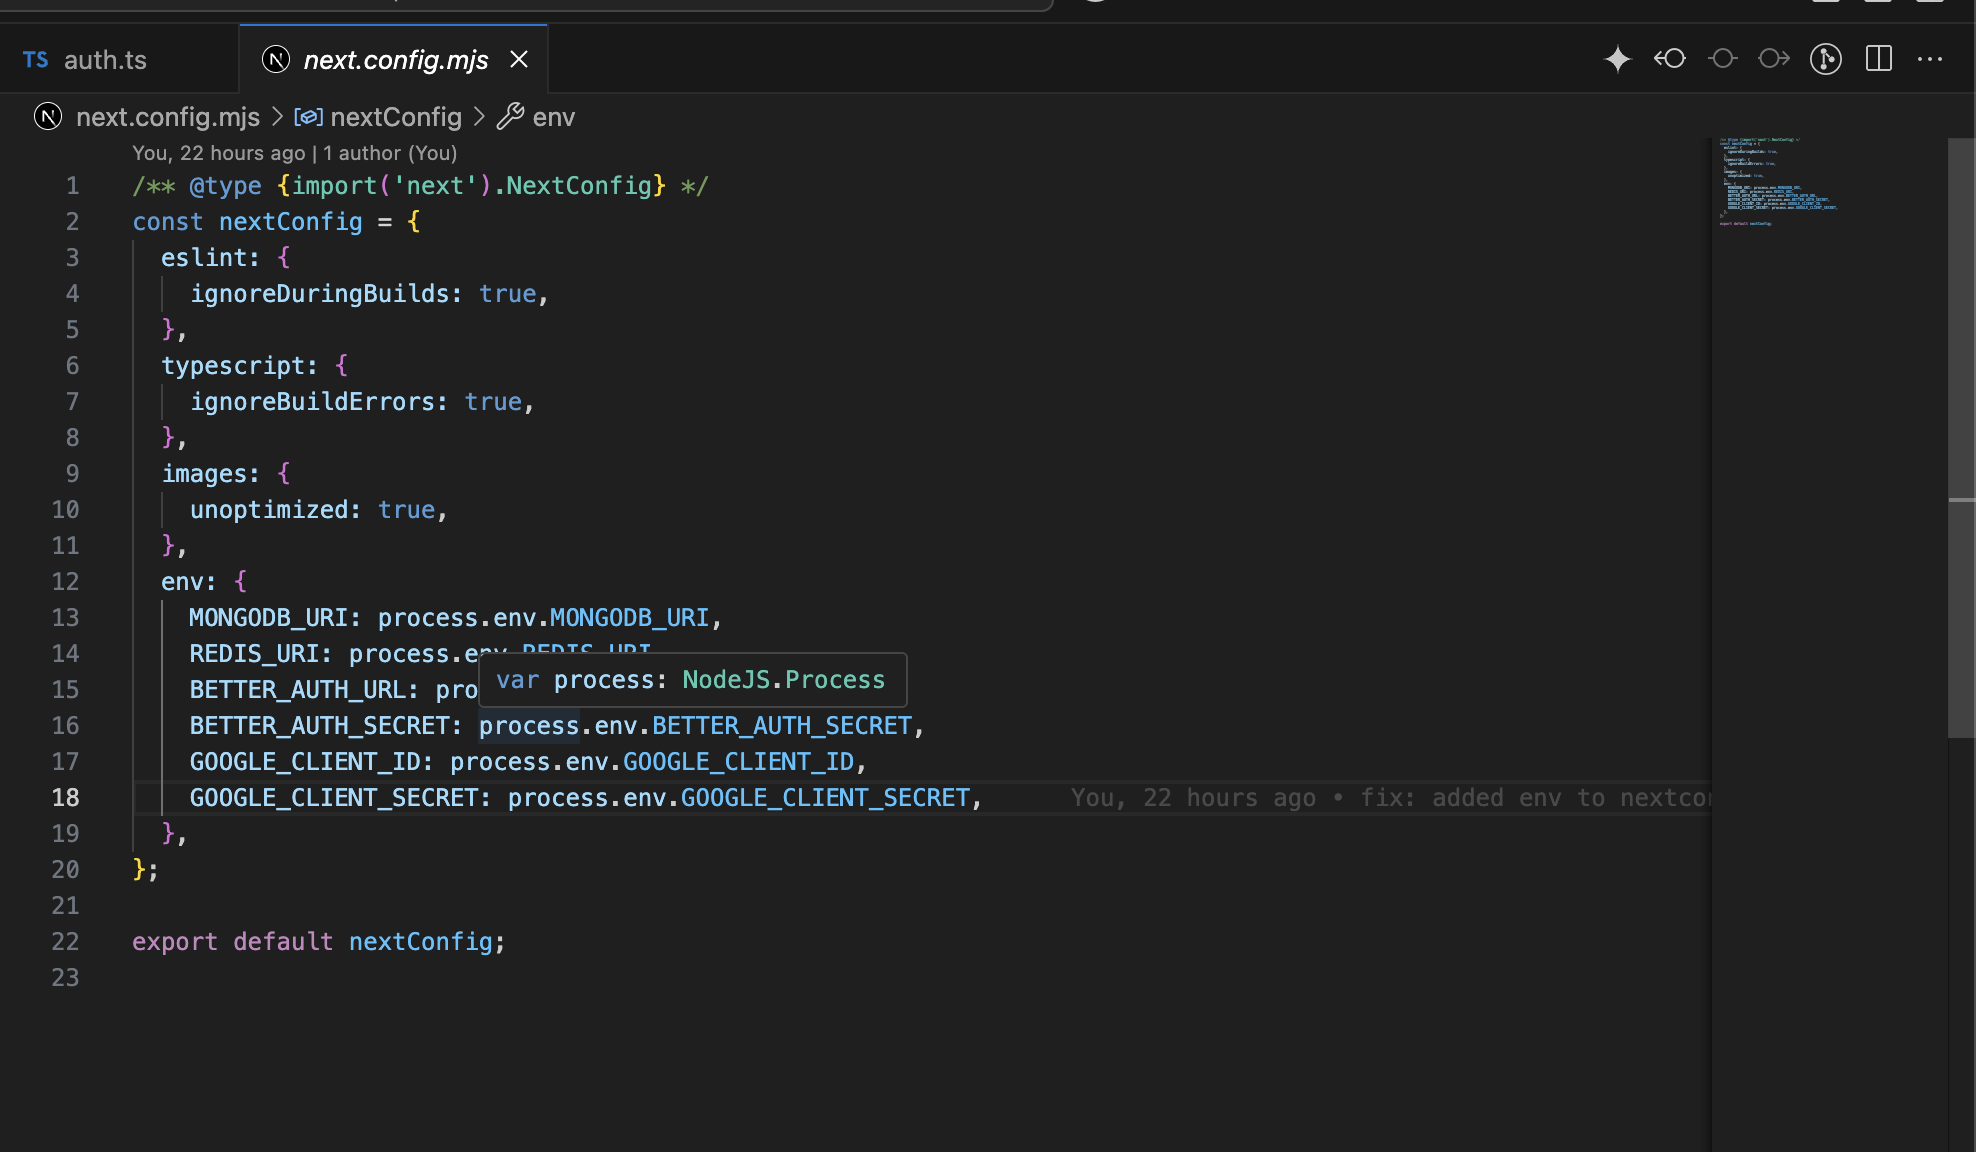The height and width of the screenshot is (1152, 1976).
Task: Click "env" key on line 12
Action: 182,582
